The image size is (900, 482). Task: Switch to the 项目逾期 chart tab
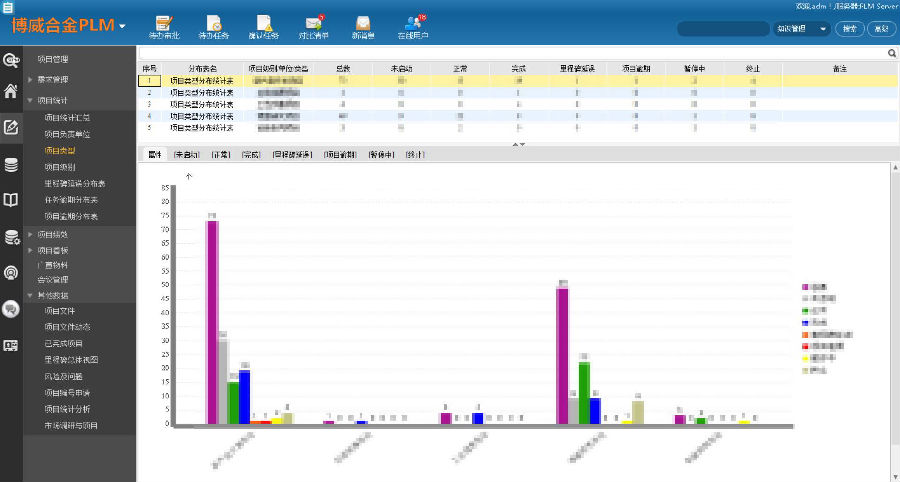click(x=341, y=155)
